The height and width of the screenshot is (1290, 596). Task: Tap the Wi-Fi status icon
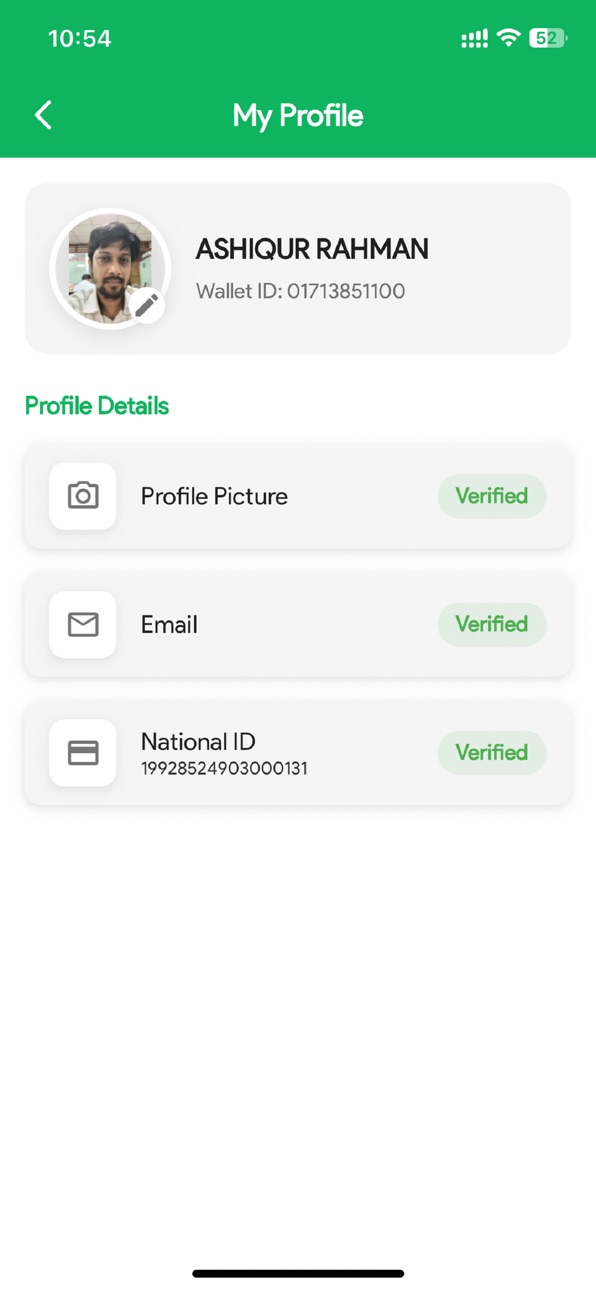coord(509,38)
